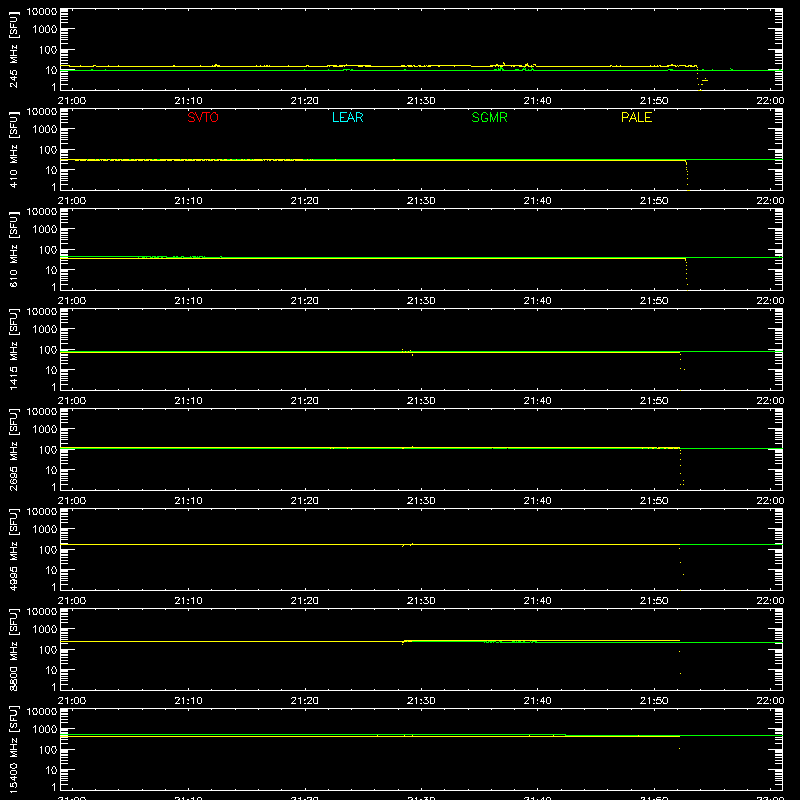Image resolution: width=800 pixels, height=800 pixels.
Task: Select the 245 MHz [SFU] axis title
Action: click(13, 49)
